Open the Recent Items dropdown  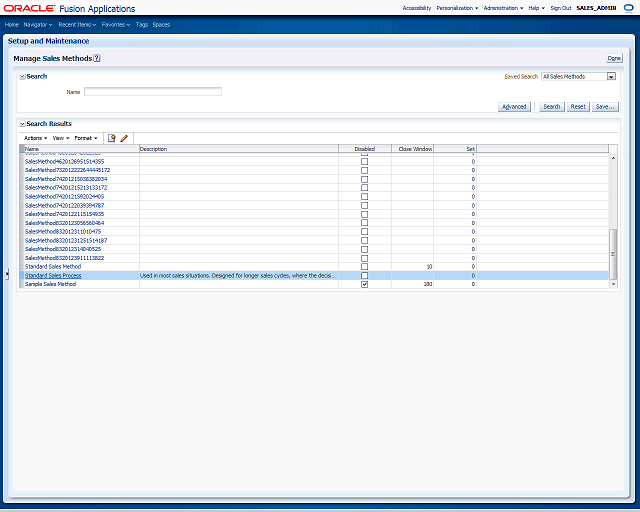click(x=77, y=25)
